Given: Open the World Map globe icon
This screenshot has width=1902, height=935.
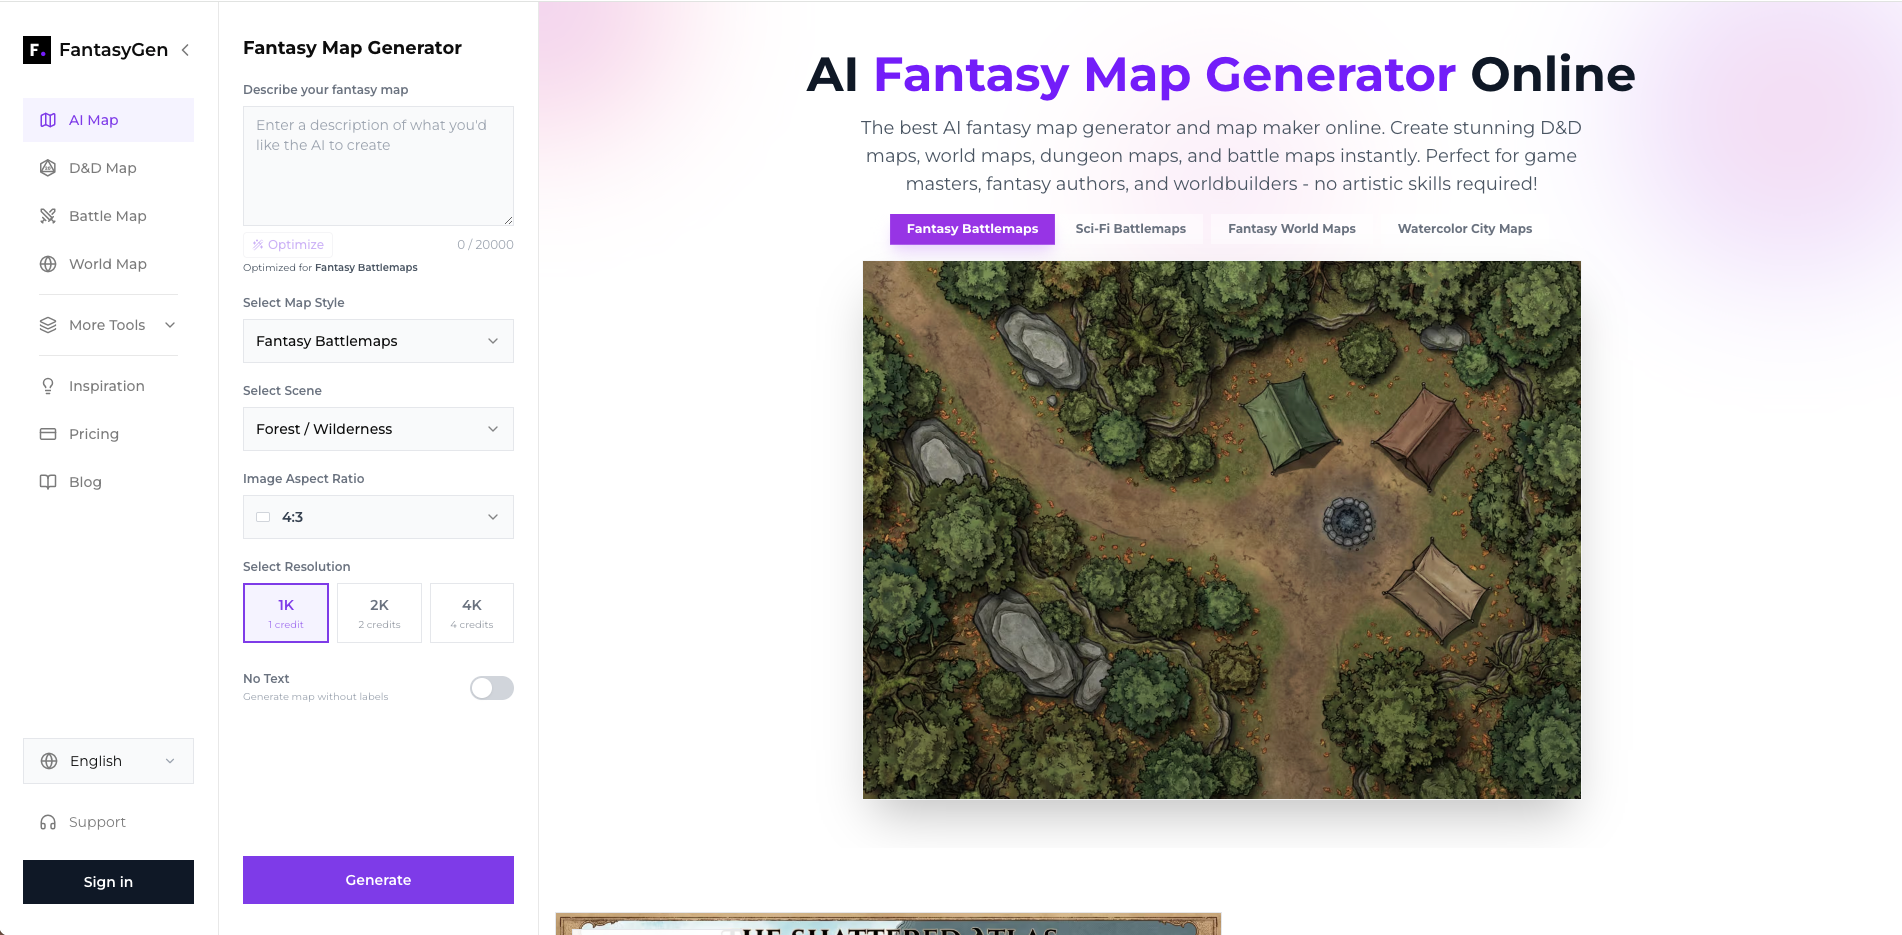Looking at the screenshot, I should click(47, 263).
